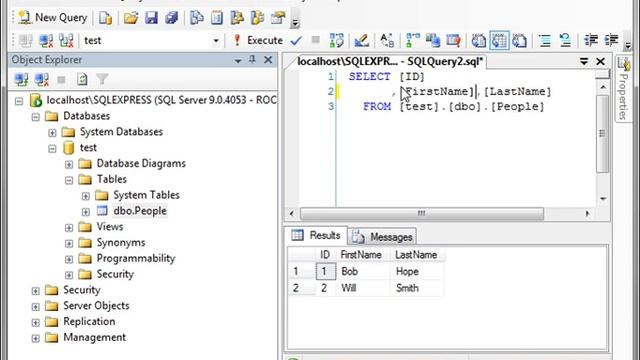Close the Object Explorer panel
Screen dimensions: 640x360
tap(268, 60)
